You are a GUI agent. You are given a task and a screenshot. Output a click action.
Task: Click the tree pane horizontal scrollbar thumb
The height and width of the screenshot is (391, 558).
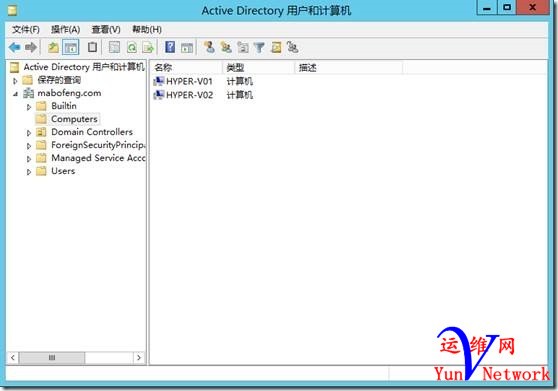tap(52, 358)
